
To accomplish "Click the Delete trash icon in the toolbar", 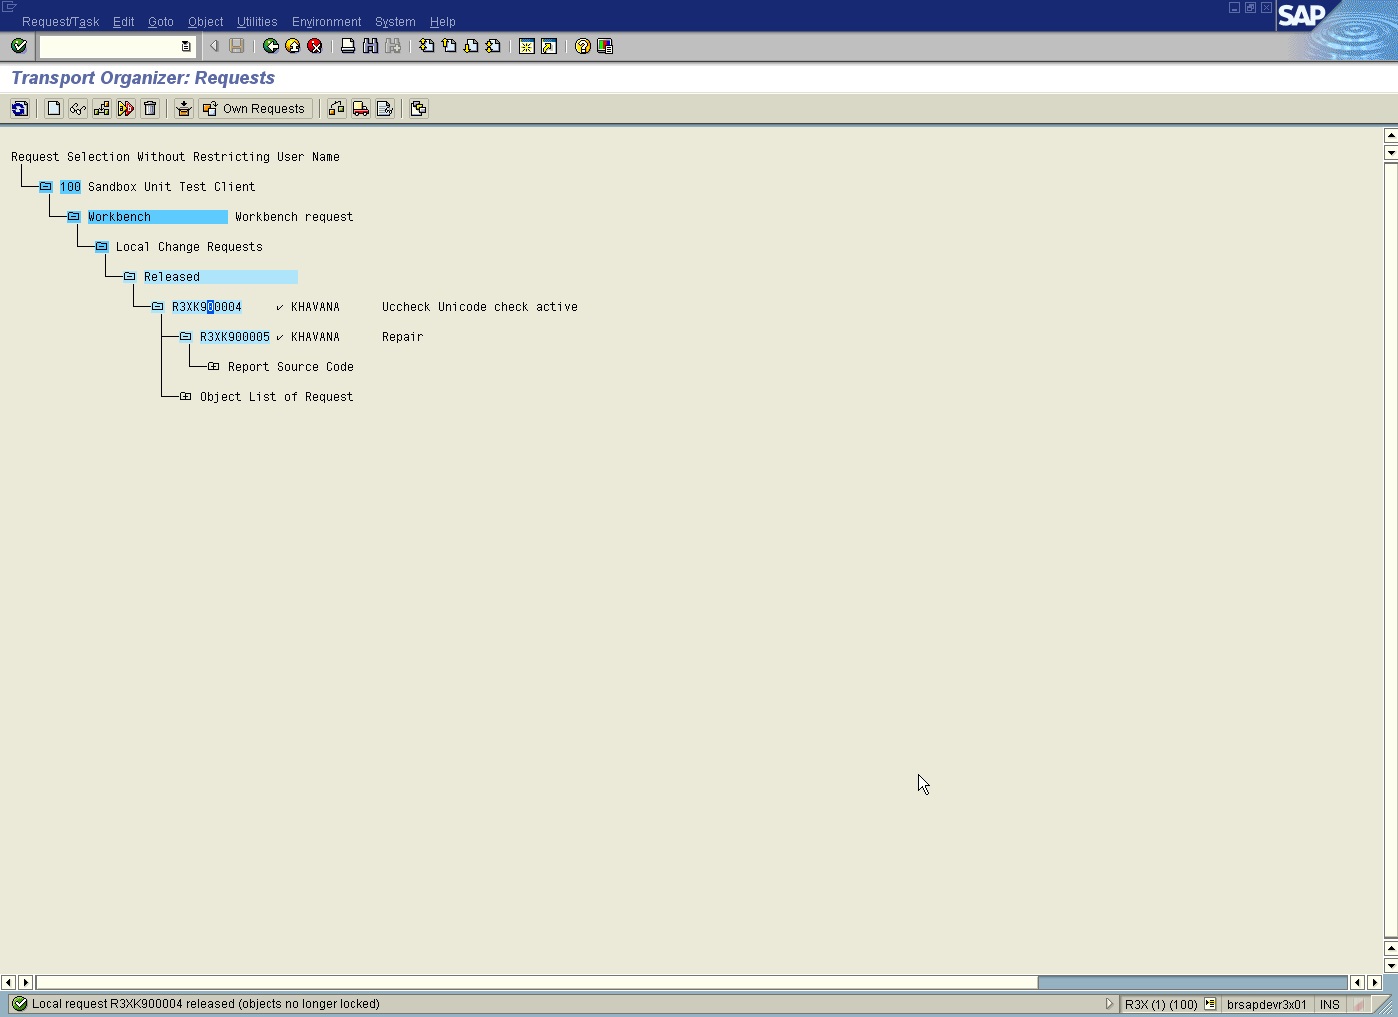I will coord(150,108).
